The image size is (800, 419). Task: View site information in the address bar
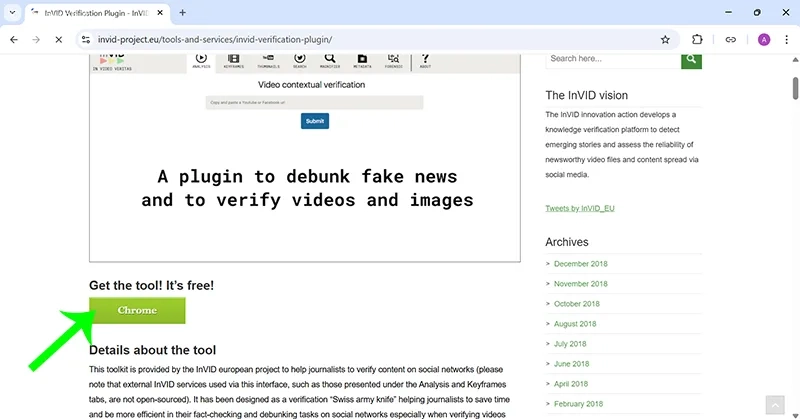[x=87, y=40]
